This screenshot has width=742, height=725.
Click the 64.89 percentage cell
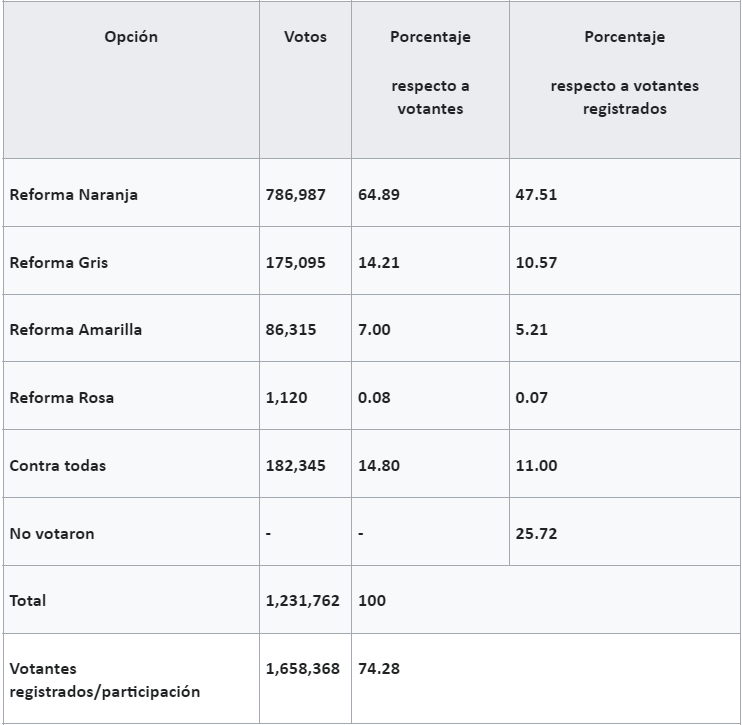tap(379, 194)
